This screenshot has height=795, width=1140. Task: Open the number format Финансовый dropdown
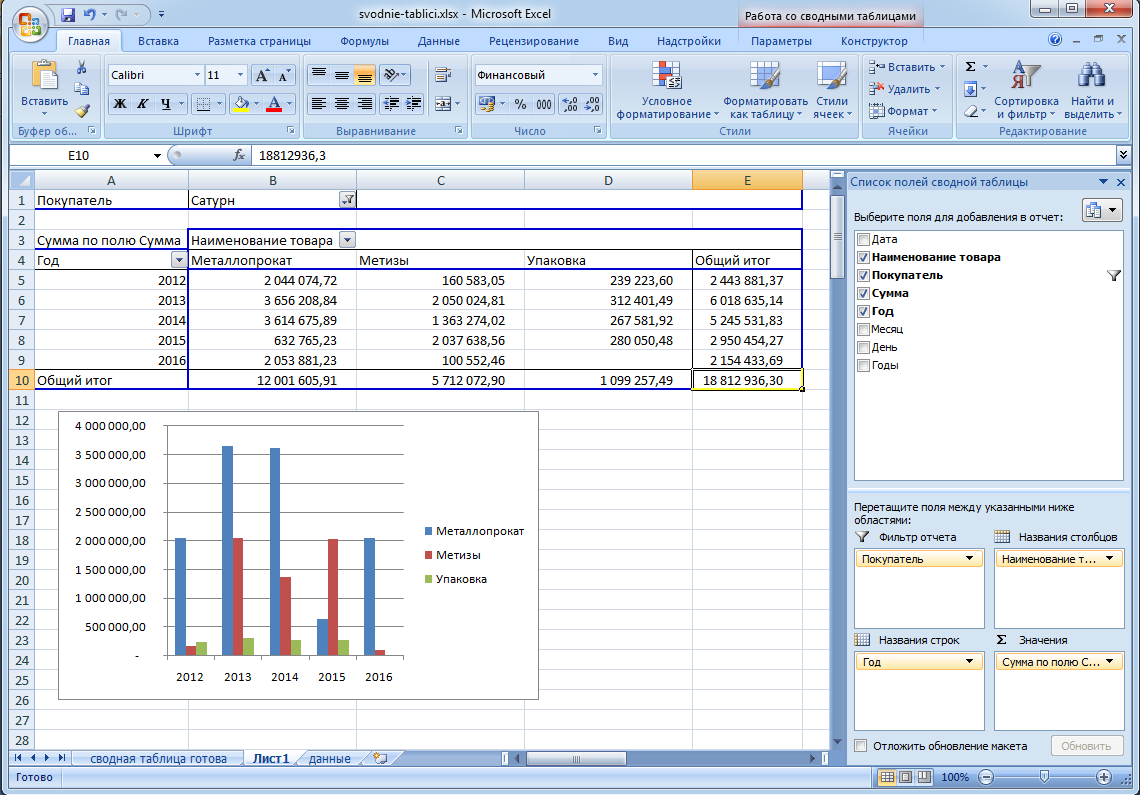[x=595, y=75]
